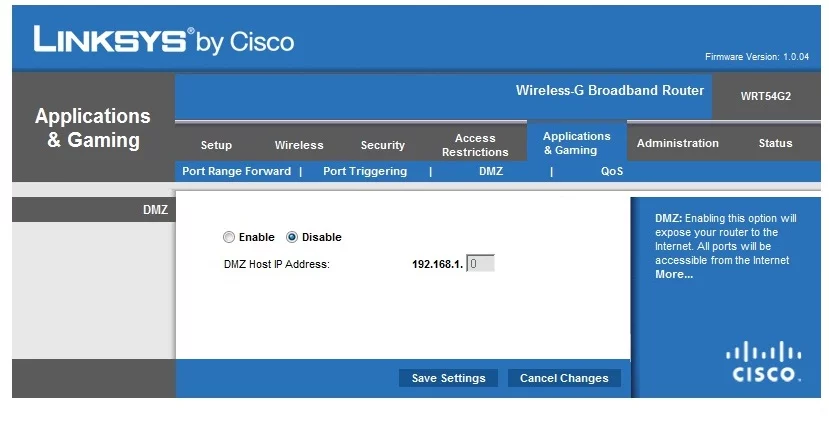Open Port Range Forward subtab

(236, 171)
